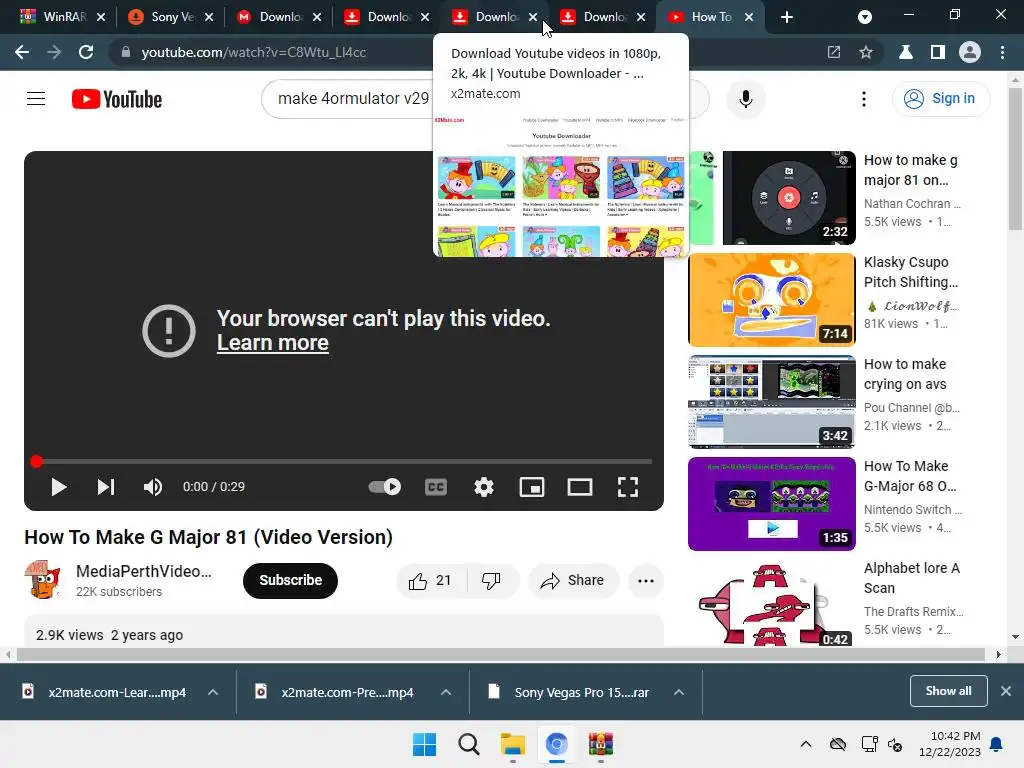Follow the Learn more link in the player

click(x=272, y=343)
